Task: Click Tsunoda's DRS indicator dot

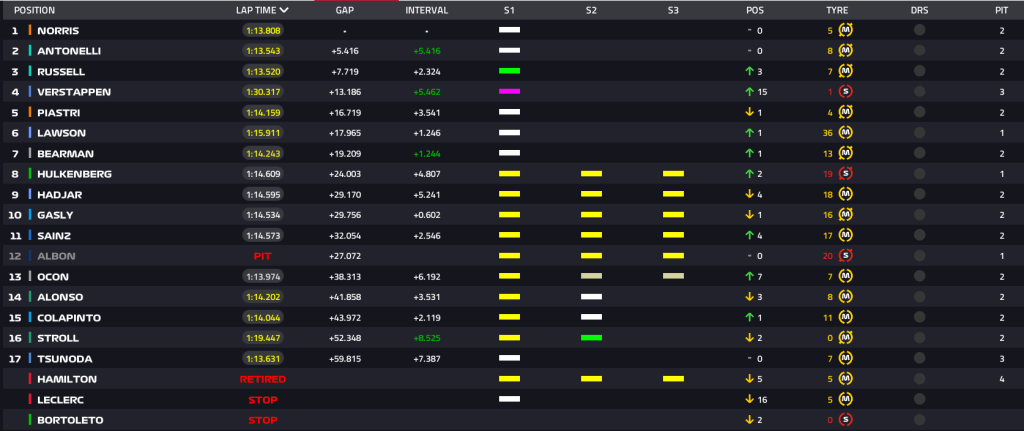Action: tap(920, 359)
